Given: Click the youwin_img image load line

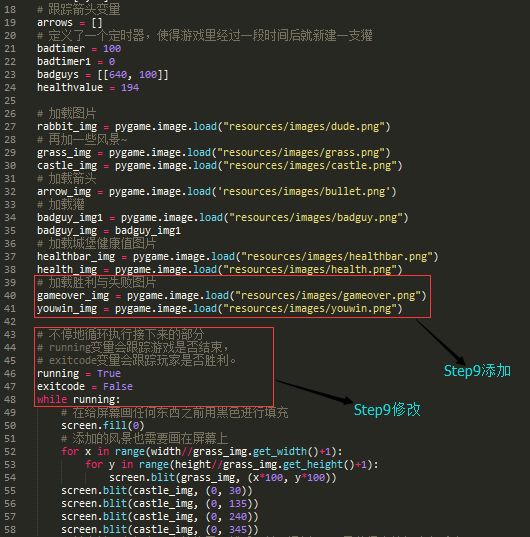Looking at the screenshot, I should click(219, 309).
